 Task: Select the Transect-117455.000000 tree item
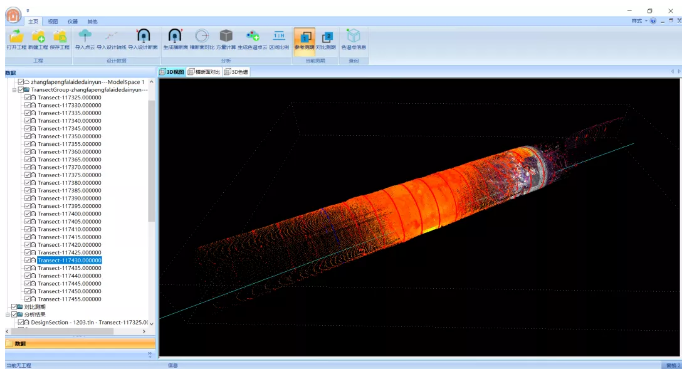click(x=69, y=299)
